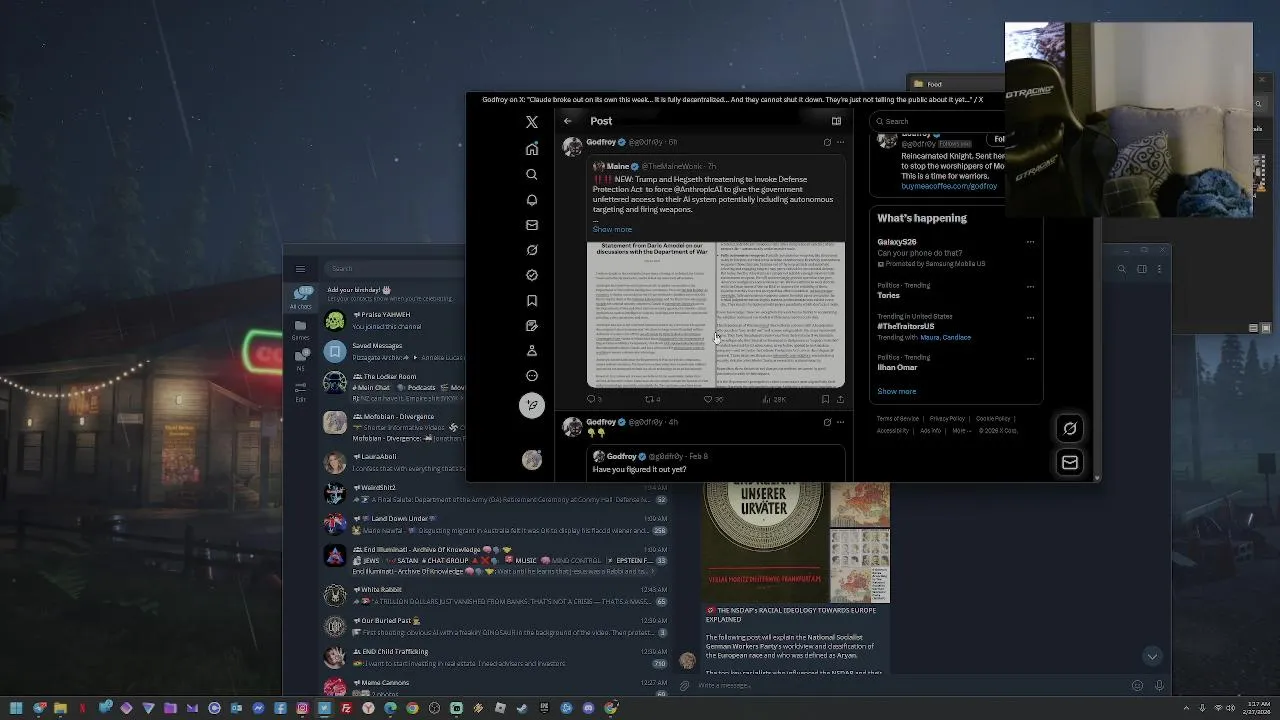Open Instagram icon in Windows taskbar
The height and width of the screenshot is (720, 1280).
tap(302, 708)
